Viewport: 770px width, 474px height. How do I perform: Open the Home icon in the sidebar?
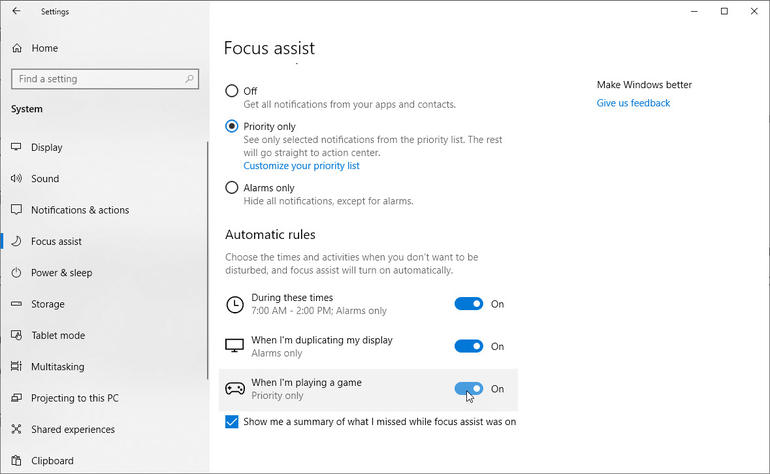coord(17,48)
